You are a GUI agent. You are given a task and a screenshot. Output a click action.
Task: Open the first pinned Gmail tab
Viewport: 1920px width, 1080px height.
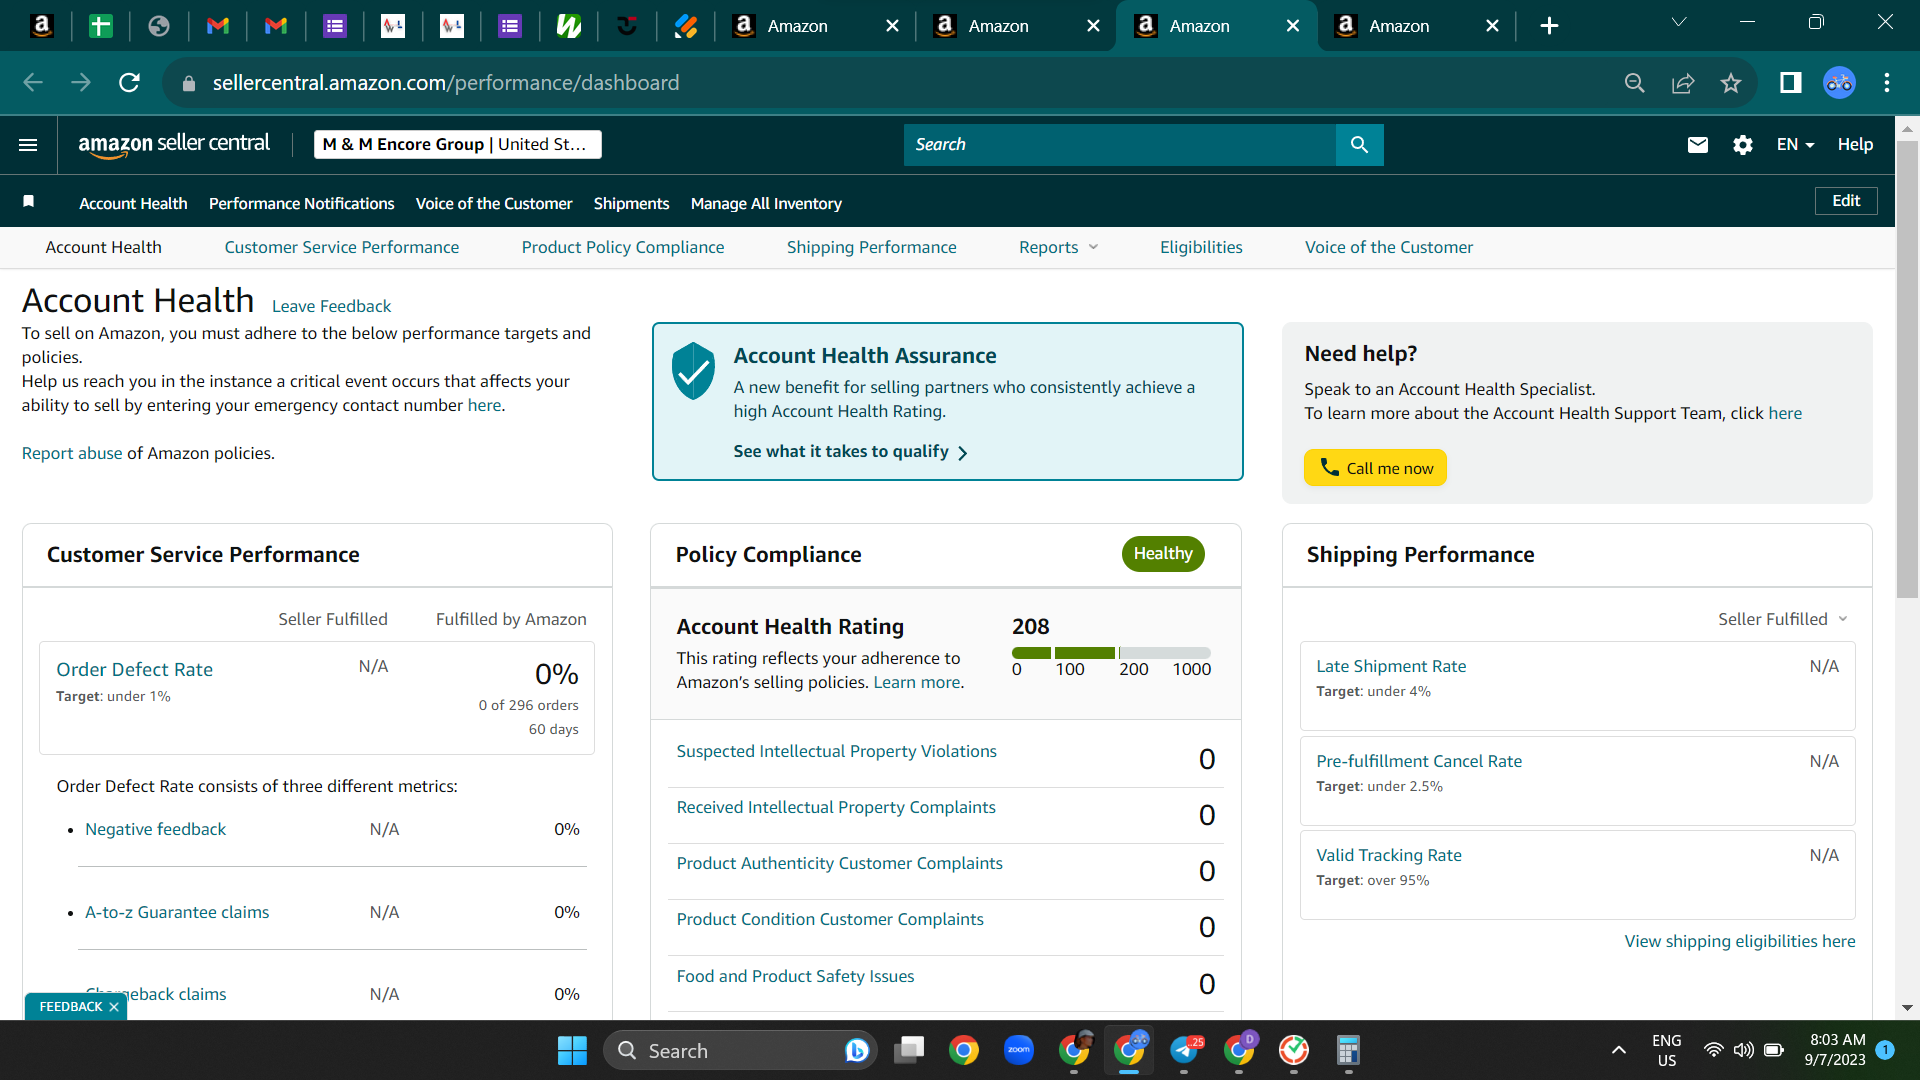coord(218,26)
